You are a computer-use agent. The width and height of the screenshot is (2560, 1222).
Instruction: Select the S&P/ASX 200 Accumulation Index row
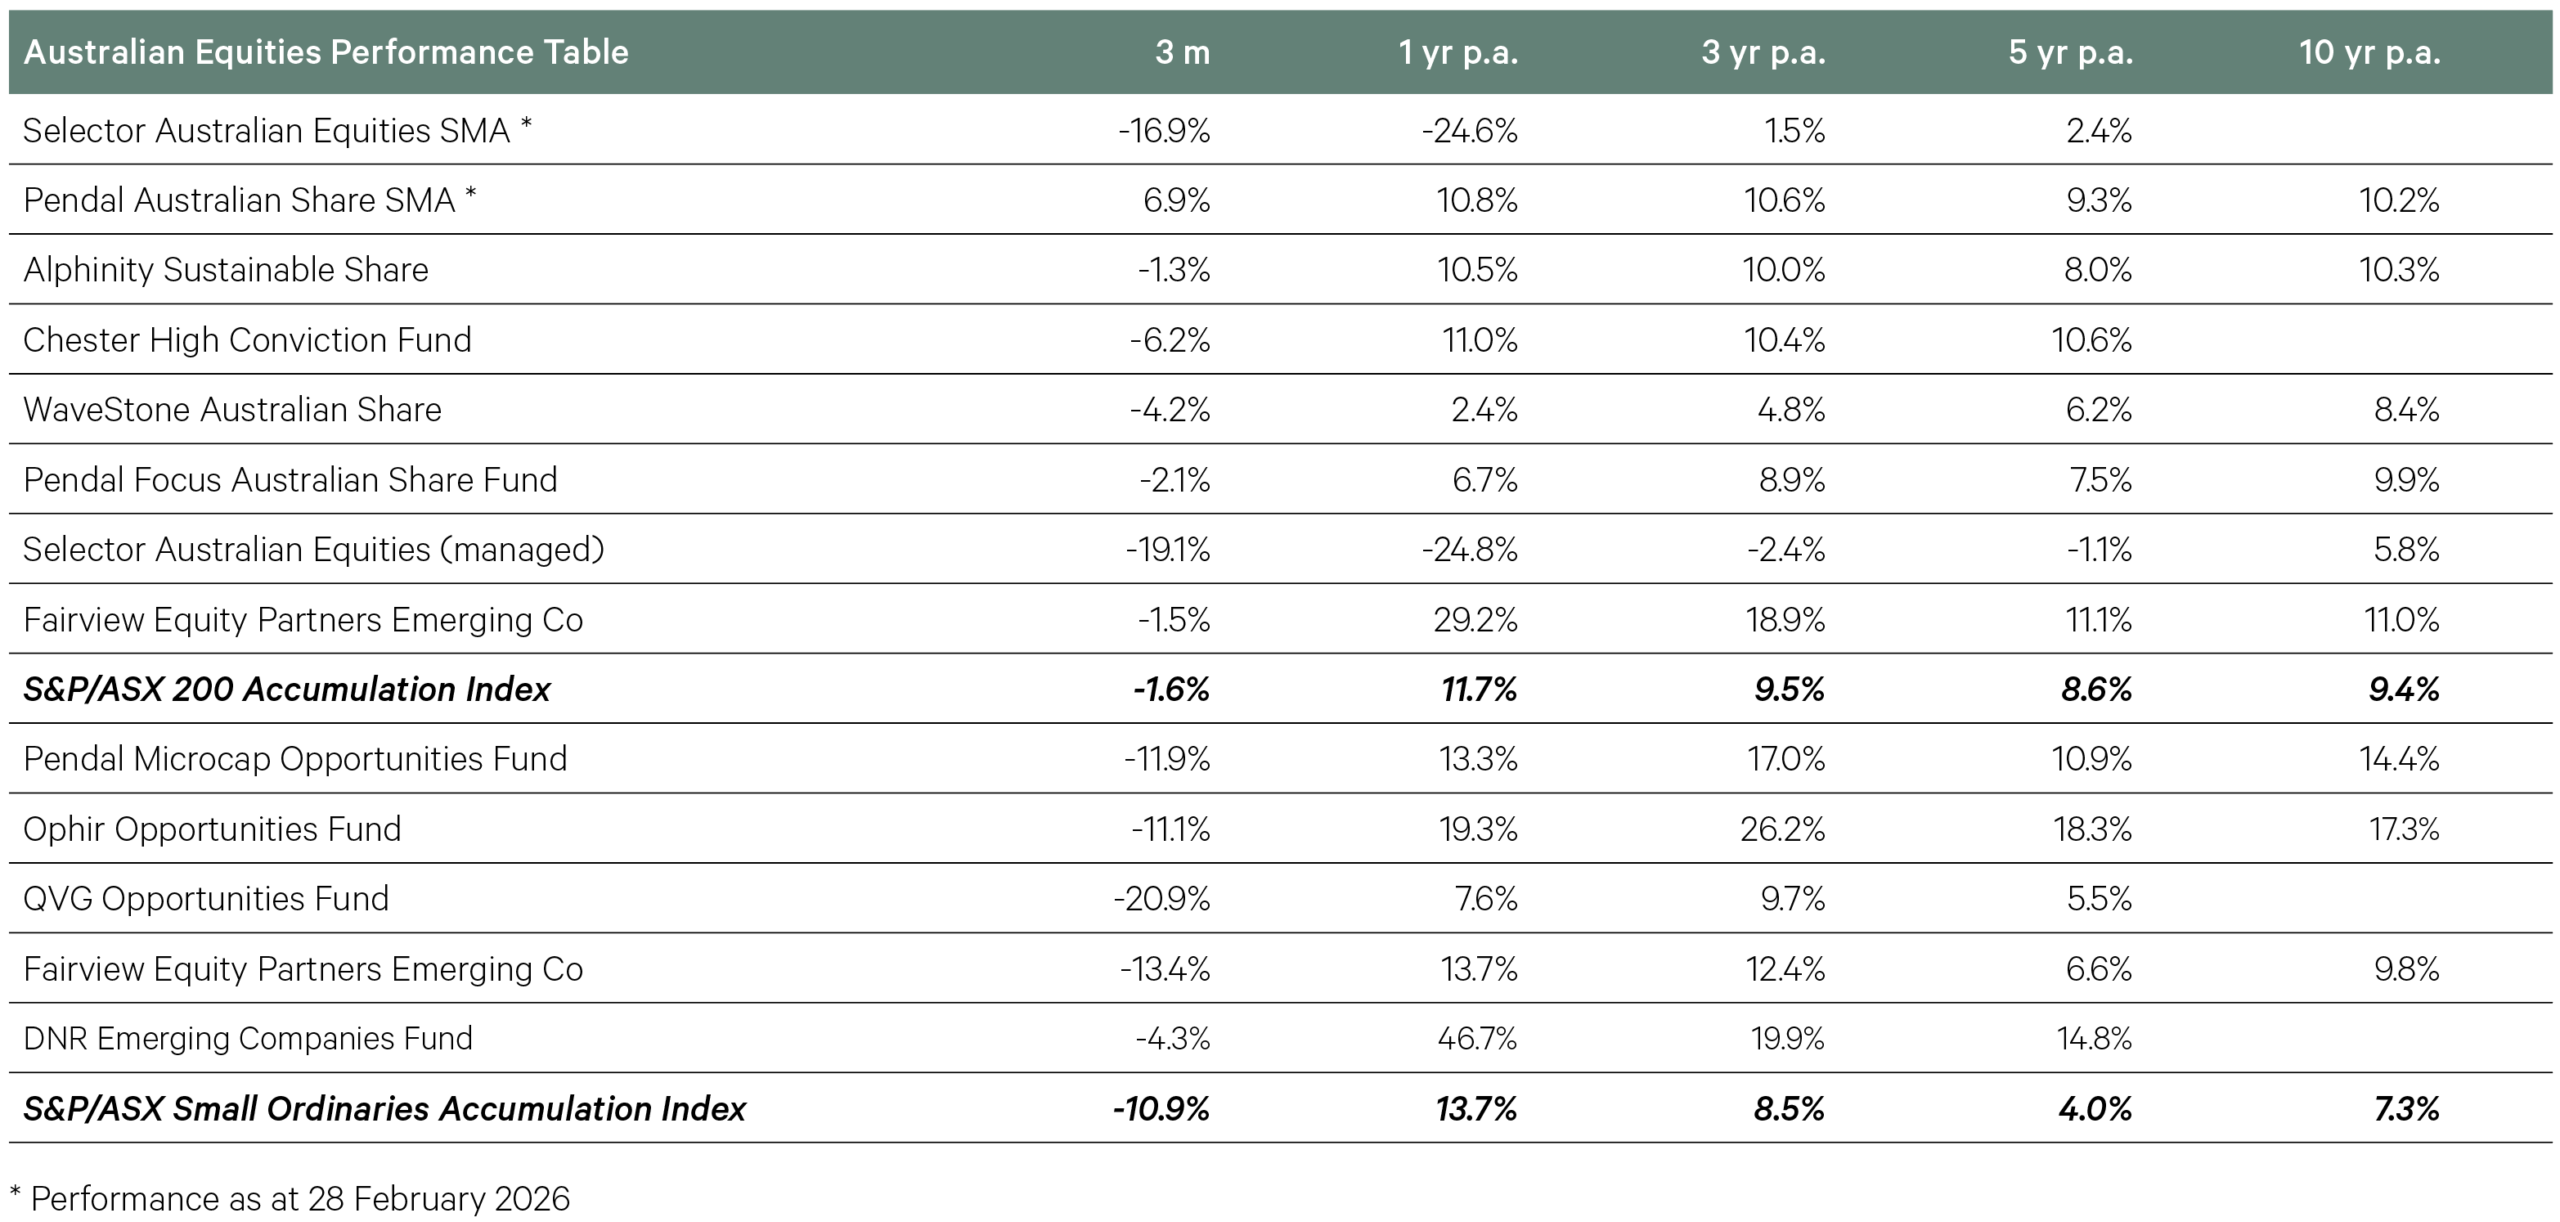point(287,689)
